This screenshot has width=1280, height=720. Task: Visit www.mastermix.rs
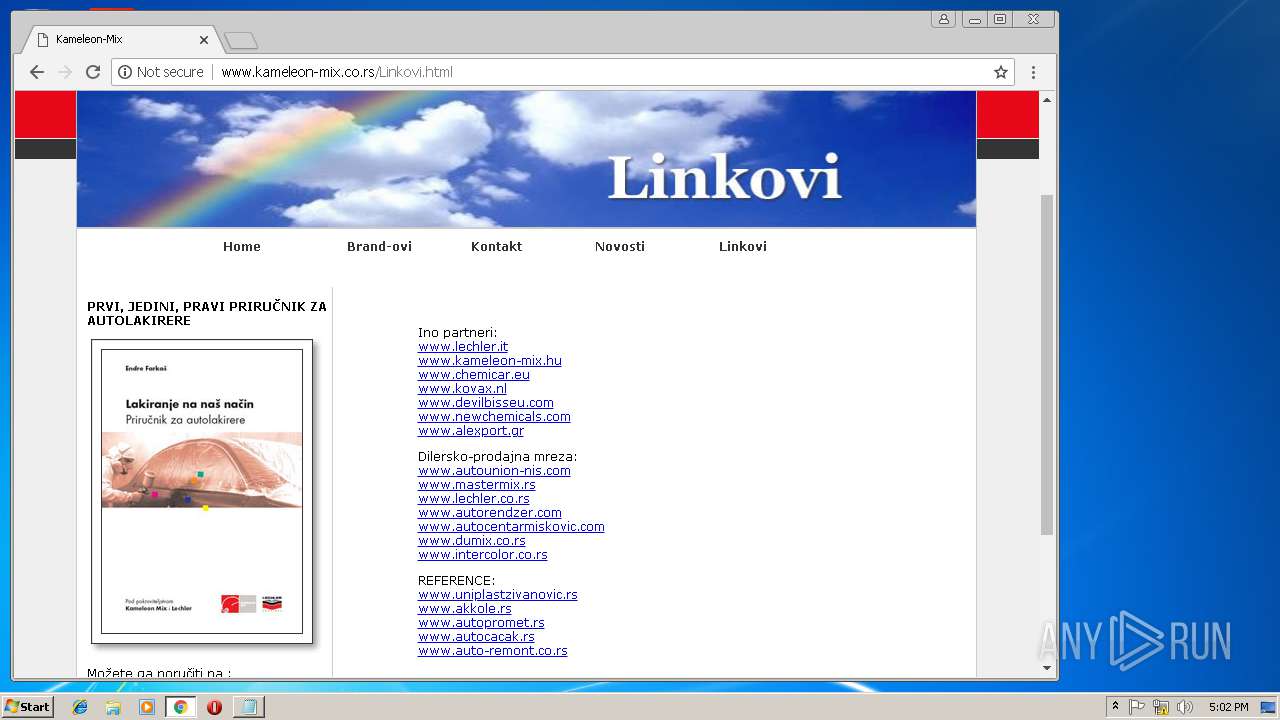click(x=477, y=485)
